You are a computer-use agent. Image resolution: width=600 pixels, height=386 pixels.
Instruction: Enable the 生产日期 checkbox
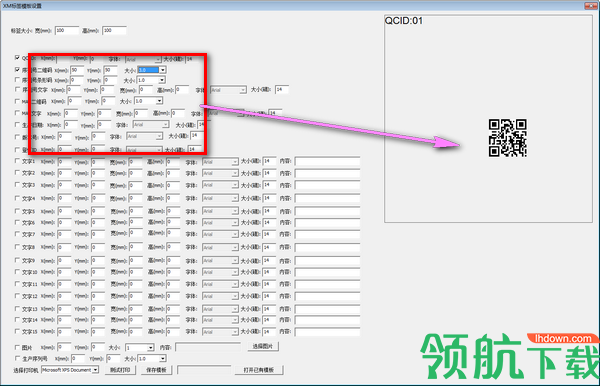17,125
